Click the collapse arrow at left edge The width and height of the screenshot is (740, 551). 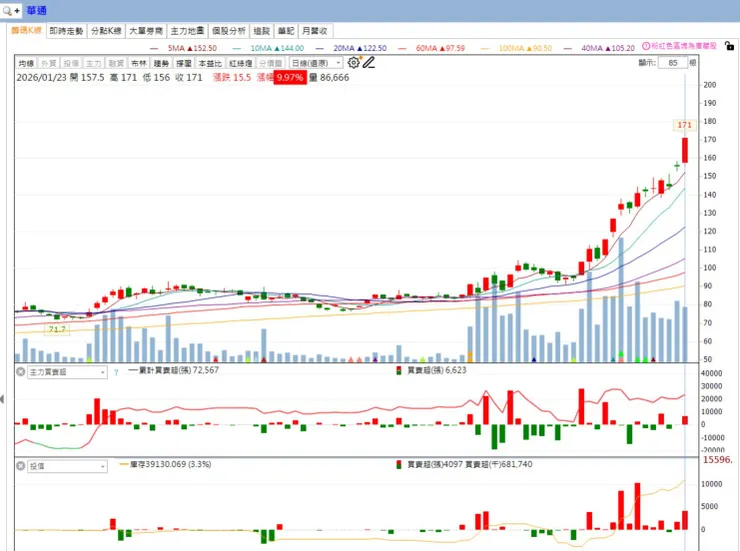click(2, 400)
